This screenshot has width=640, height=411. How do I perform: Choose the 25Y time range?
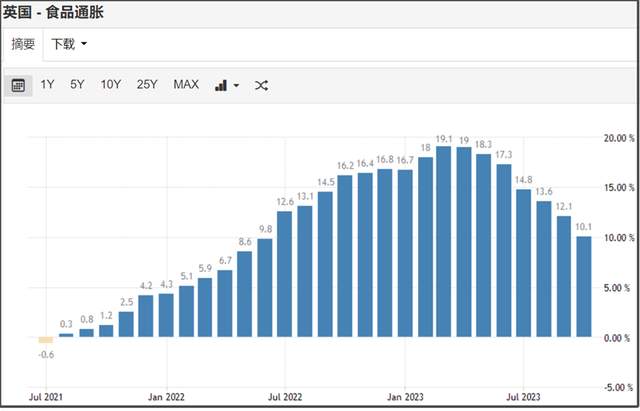click(147, 85)
